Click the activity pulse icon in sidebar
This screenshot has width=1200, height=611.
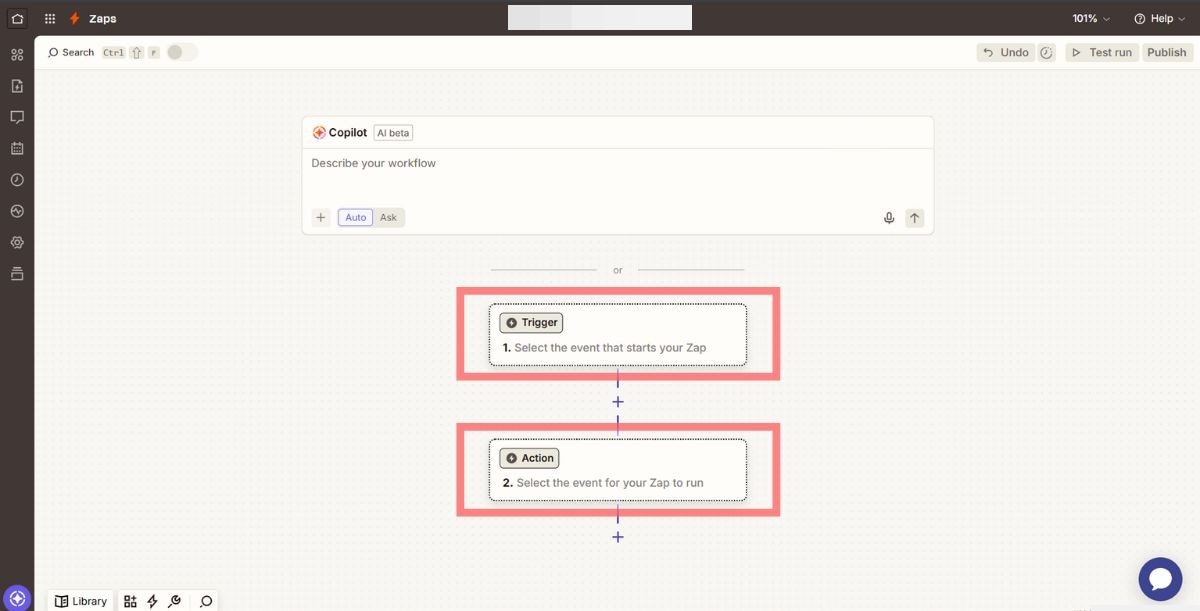click(x=17, y=211)
